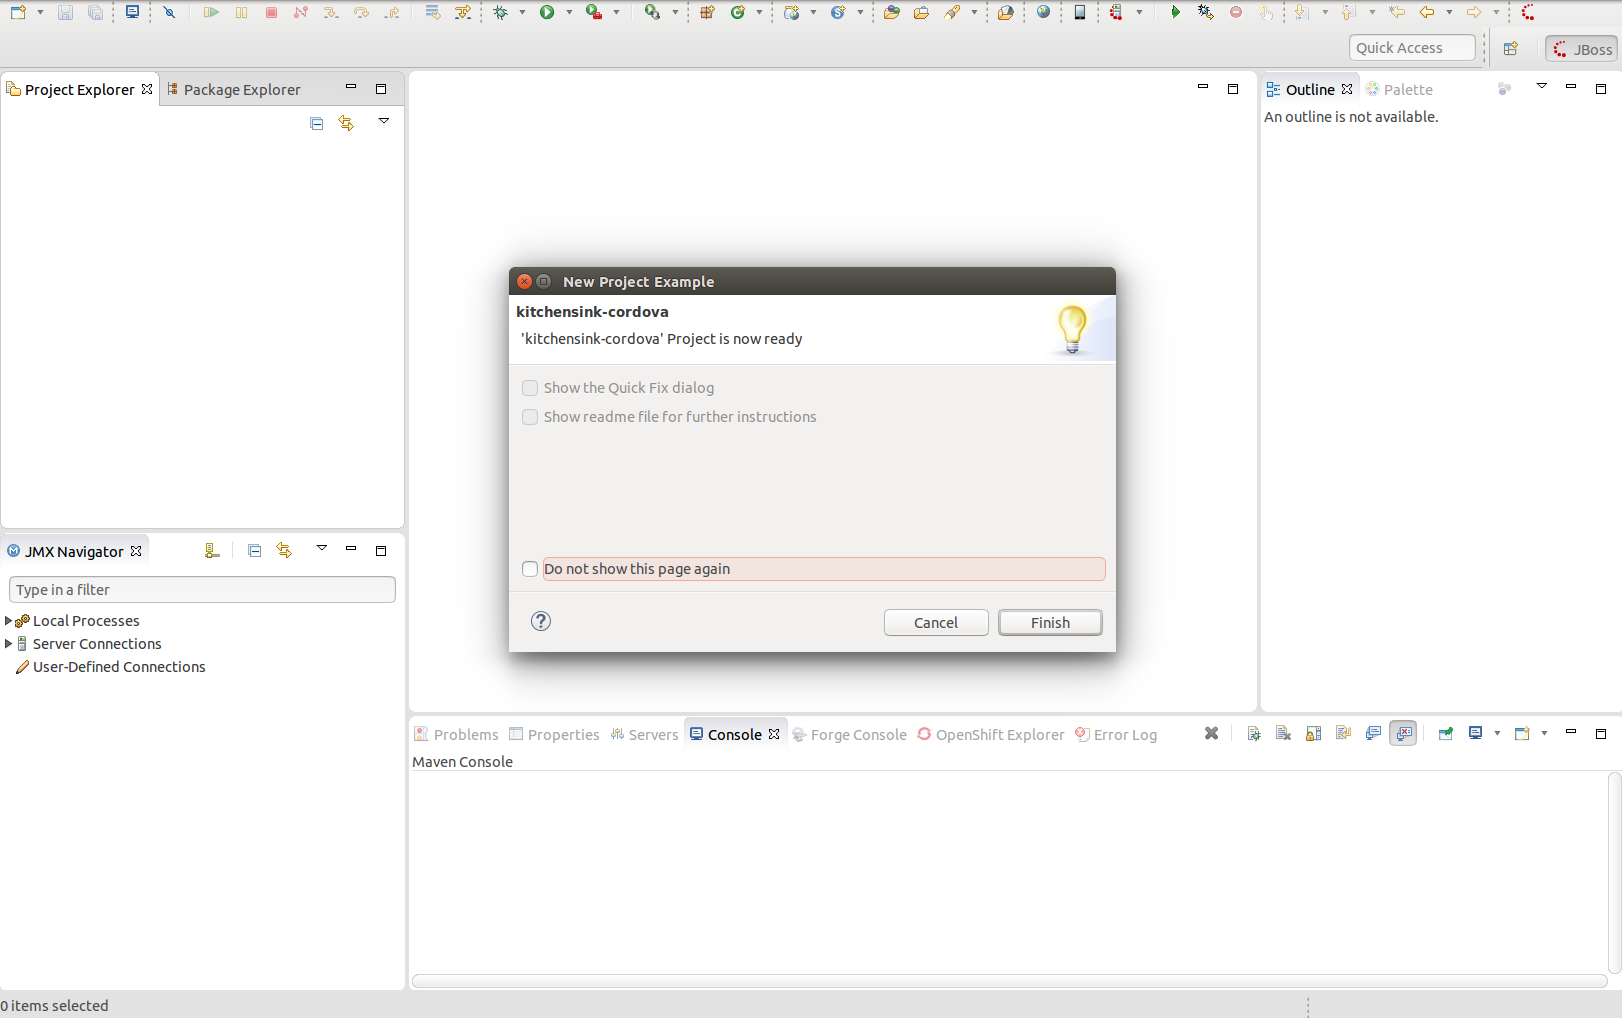
Task: Switch to the Package Explorer tab
Action: click(233, 90)
